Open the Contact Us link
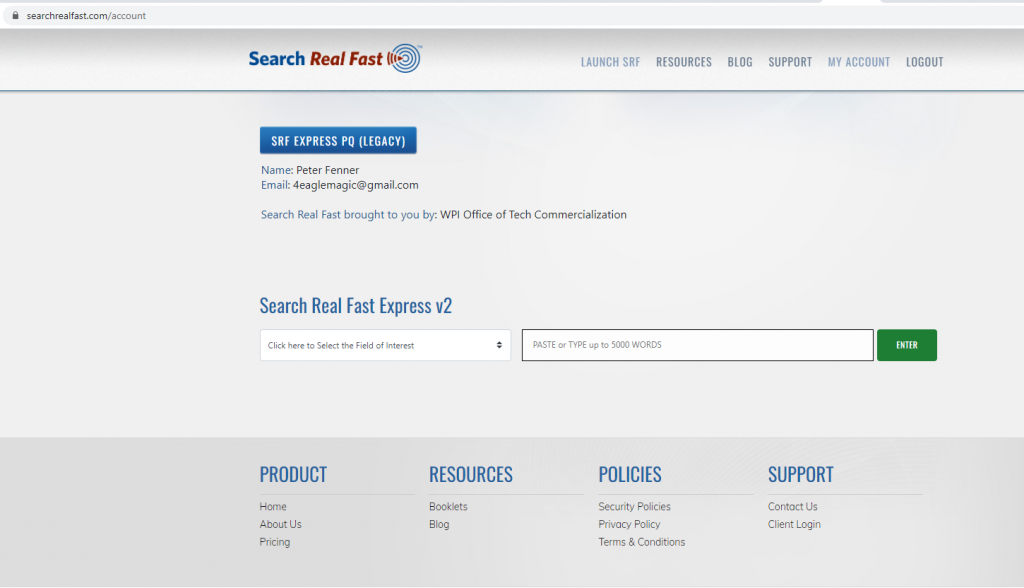This screenshot has width=1024, height=588. (x=792, y=506)
